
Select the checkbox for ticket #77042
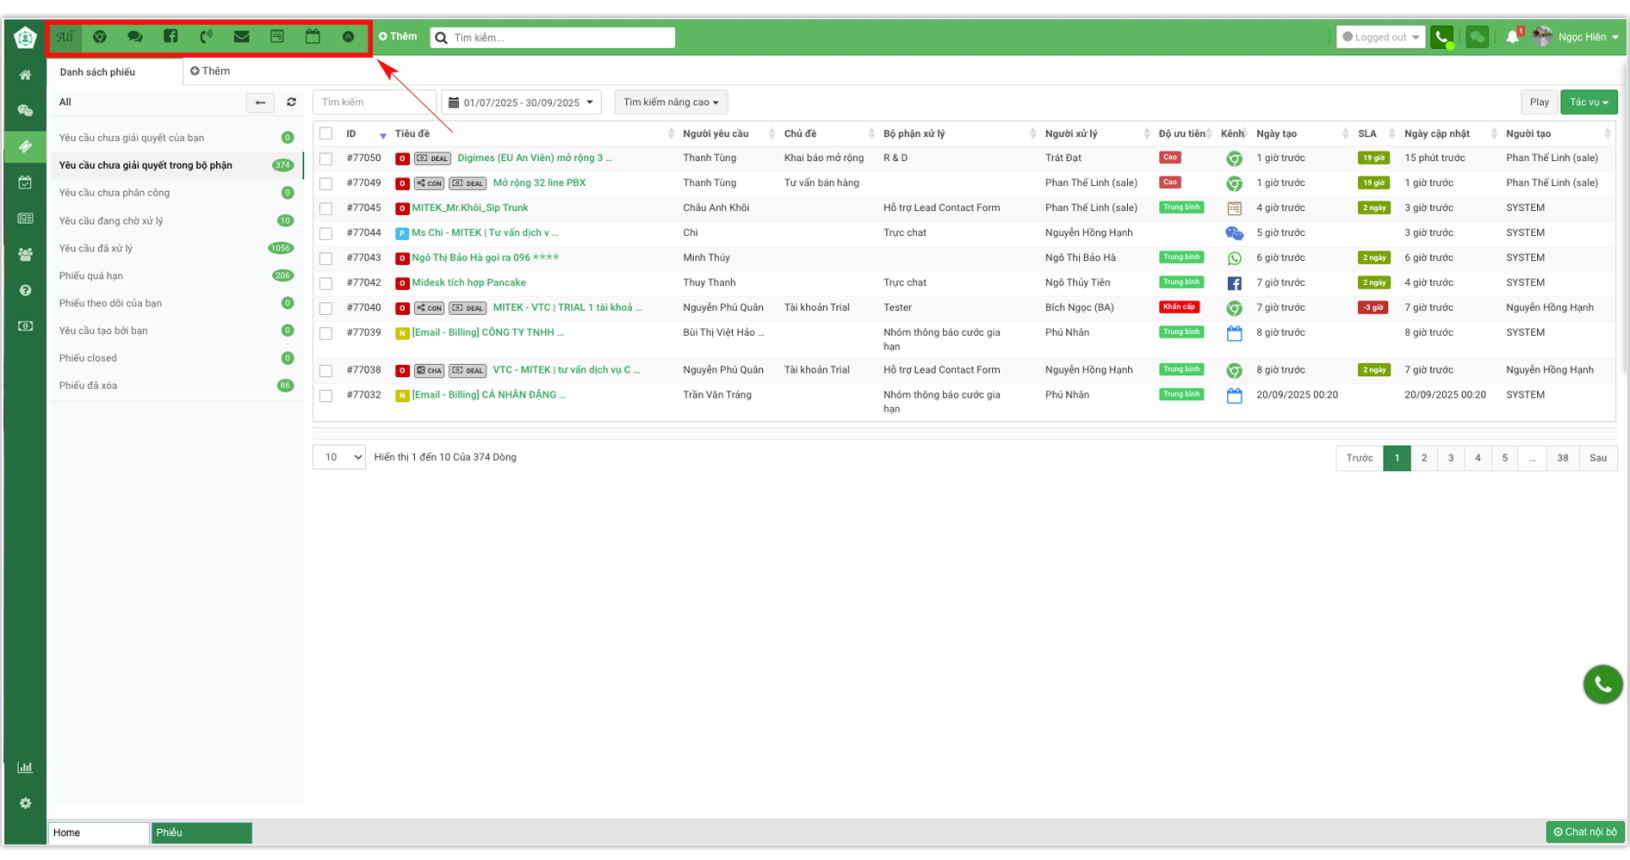coord(326,283)
